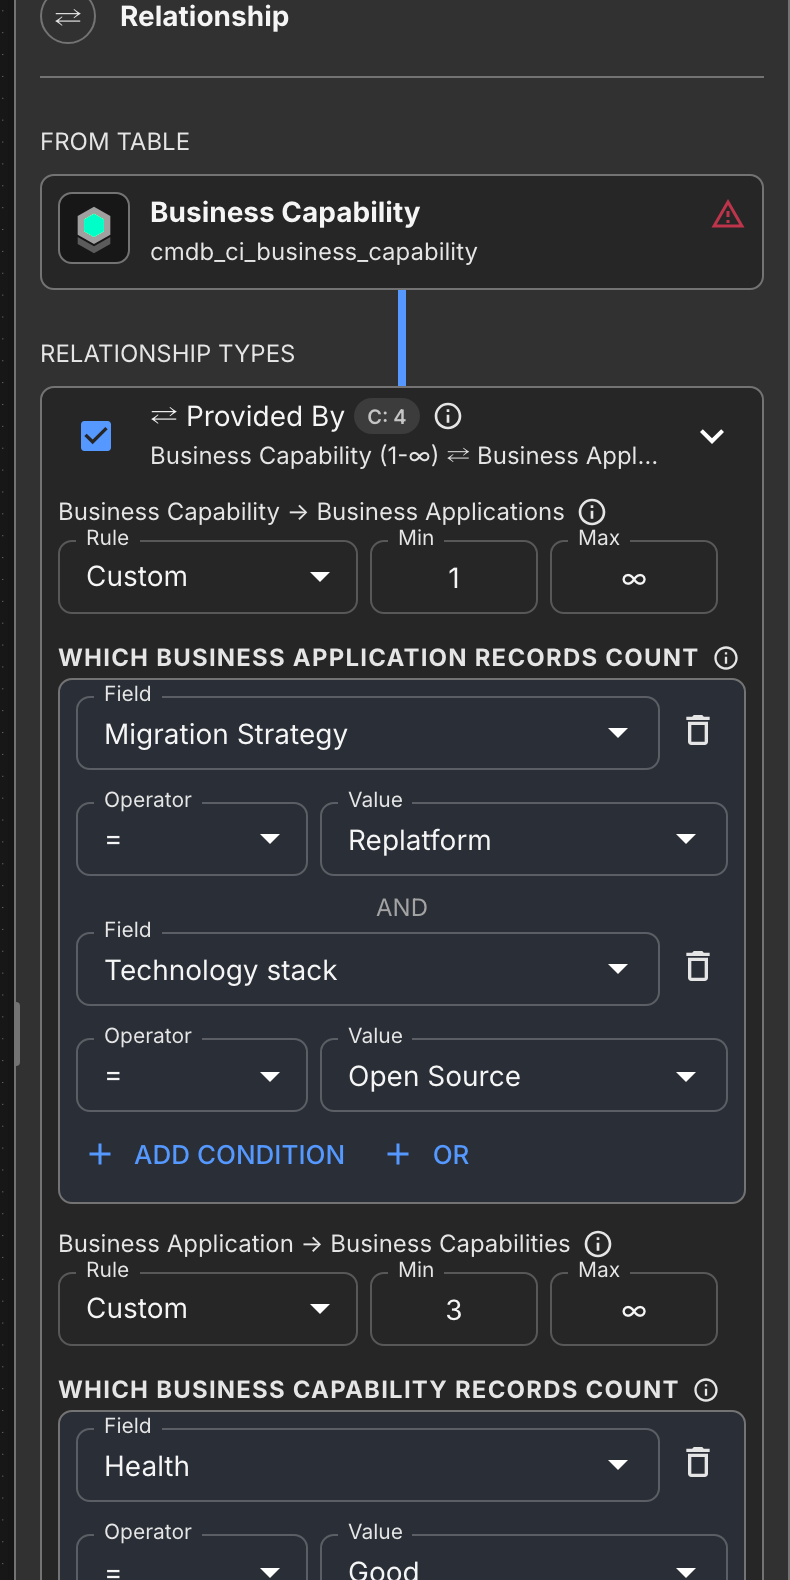Click the Relationship swap-arrows header icon

[x=68, y=18]
